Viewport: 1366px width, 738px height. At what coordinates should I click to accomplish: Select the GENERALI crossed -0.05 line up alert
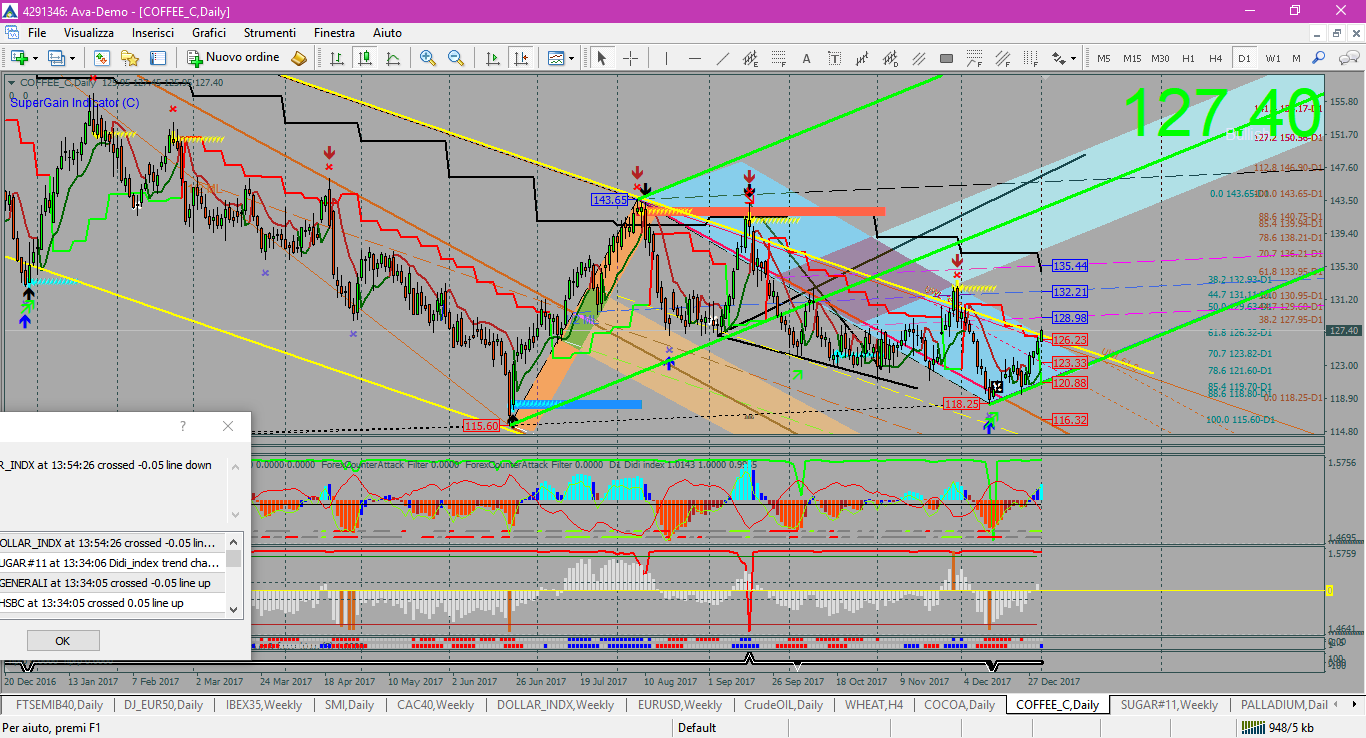click(112, 583)
